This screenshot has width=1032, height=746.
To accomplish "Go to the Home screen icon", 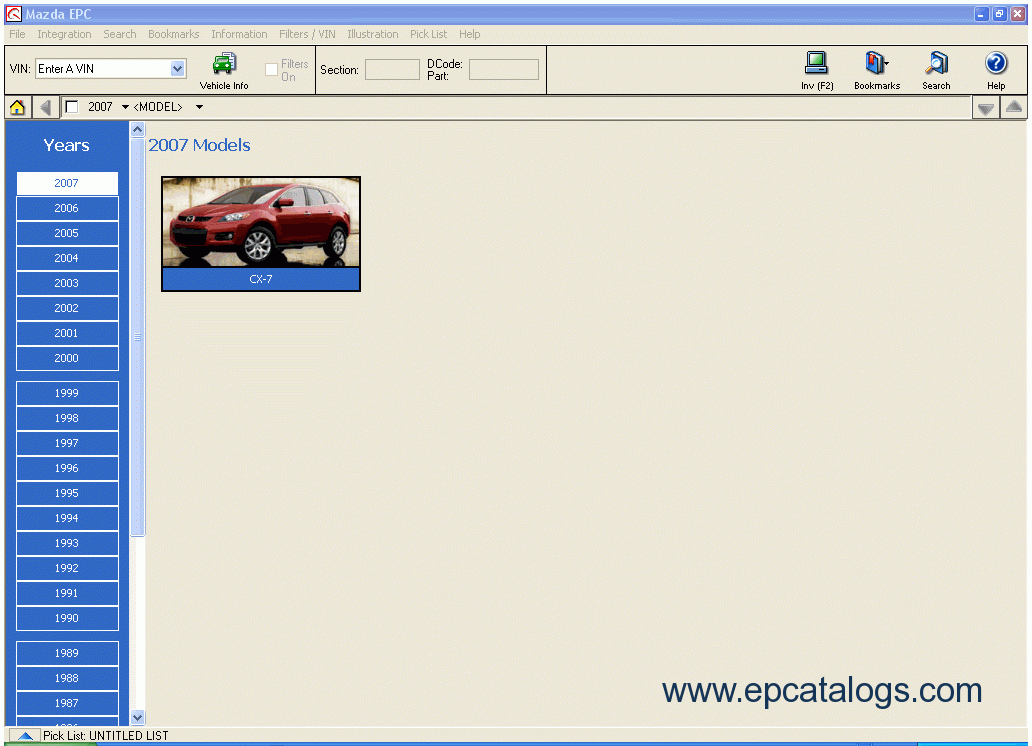I will tap(17, 107).
